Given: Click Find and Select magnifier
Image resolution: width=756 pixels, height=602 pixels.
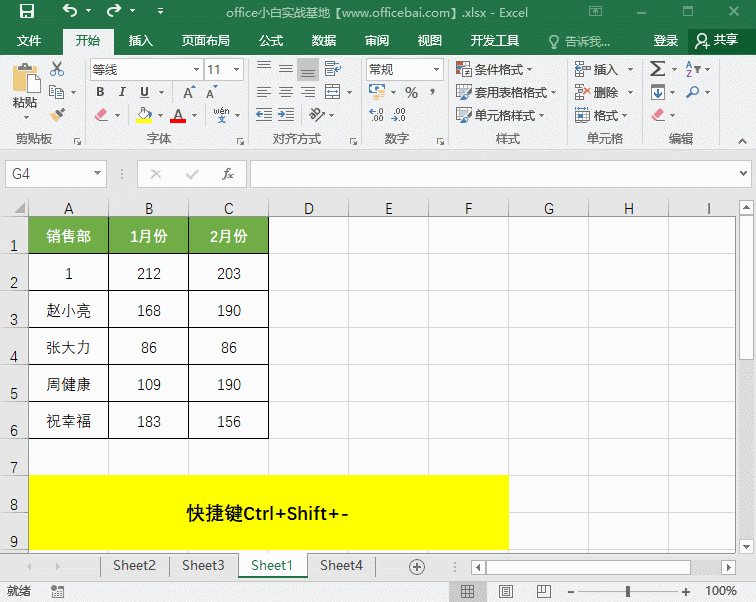Looking at the screenshot, I should coord(693,92).
